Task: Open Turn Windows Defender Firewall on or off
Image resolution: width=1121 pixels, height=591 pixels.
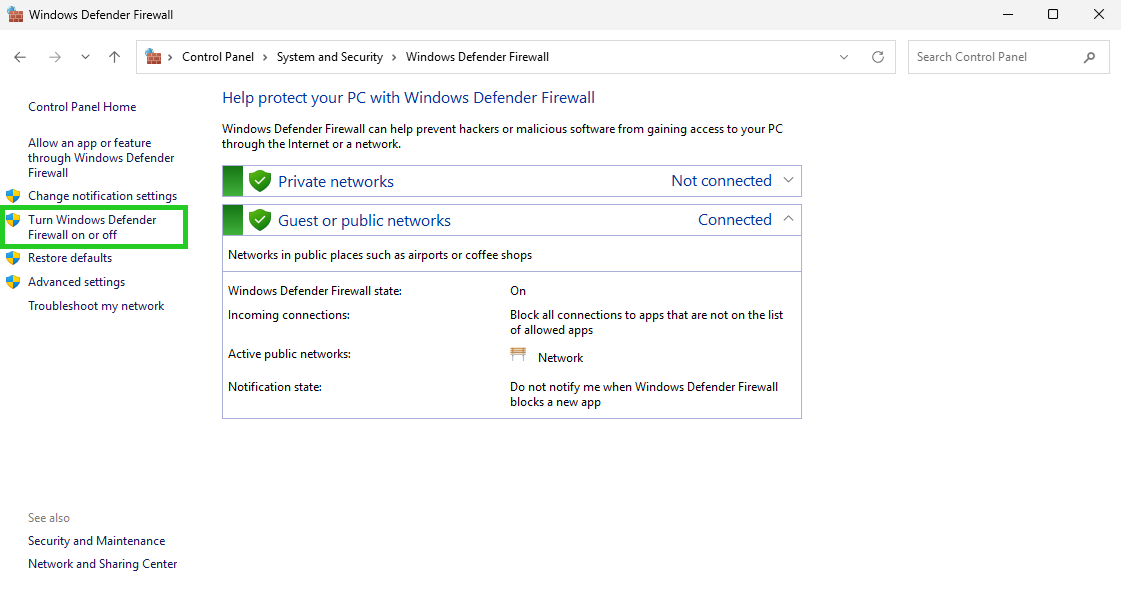Action: tap(93, 226)
